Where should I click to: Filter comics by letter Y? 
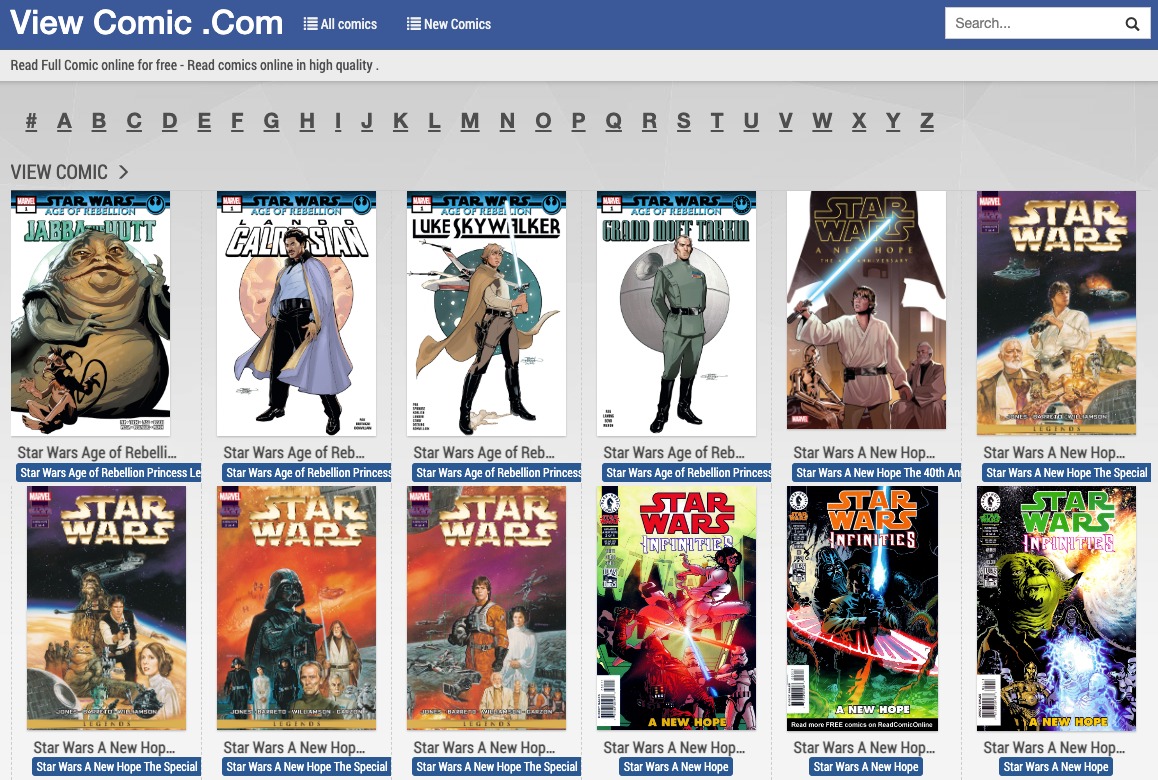tap(893, 121)
